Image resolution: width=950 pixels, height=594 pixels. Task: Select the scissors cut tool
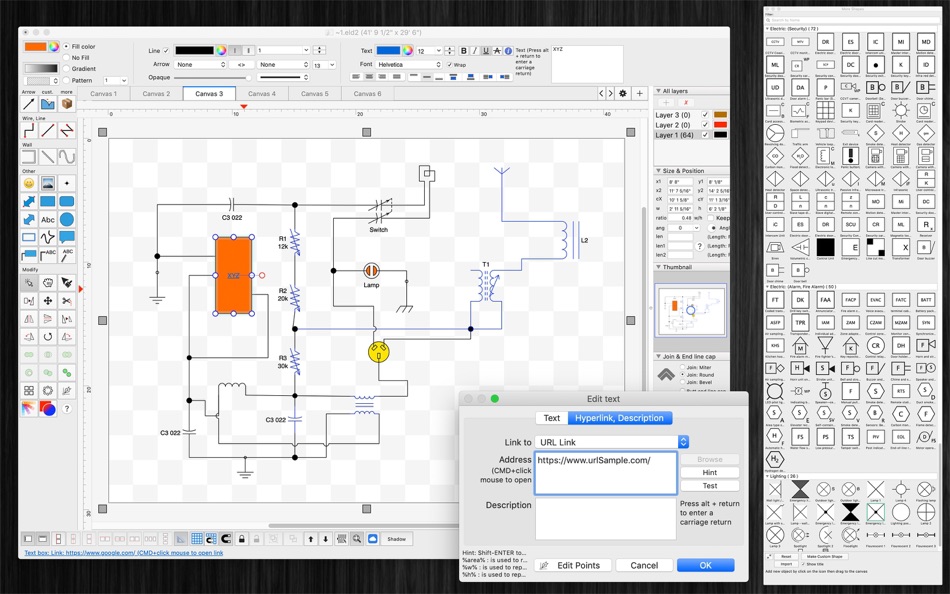(x=67, y=301)
